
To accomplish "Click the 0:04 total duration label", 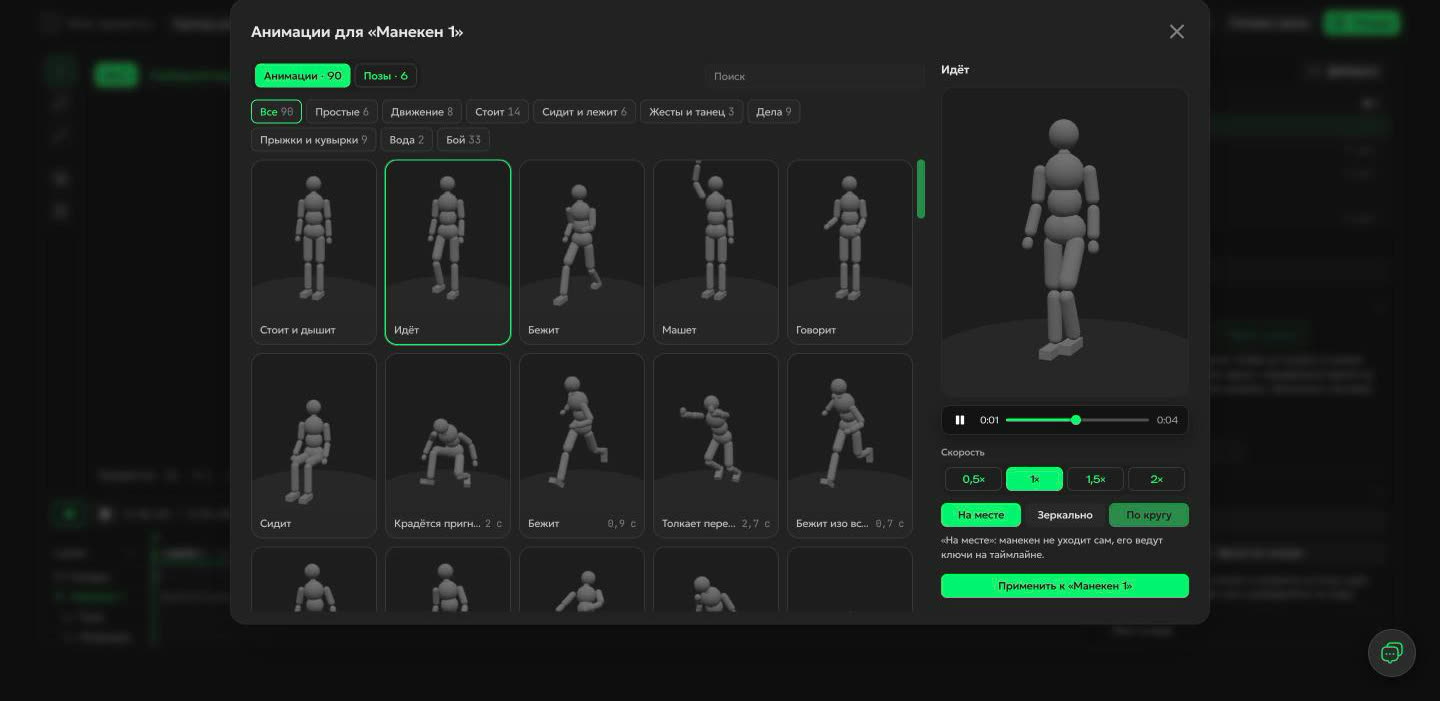I will point(1167,420).
